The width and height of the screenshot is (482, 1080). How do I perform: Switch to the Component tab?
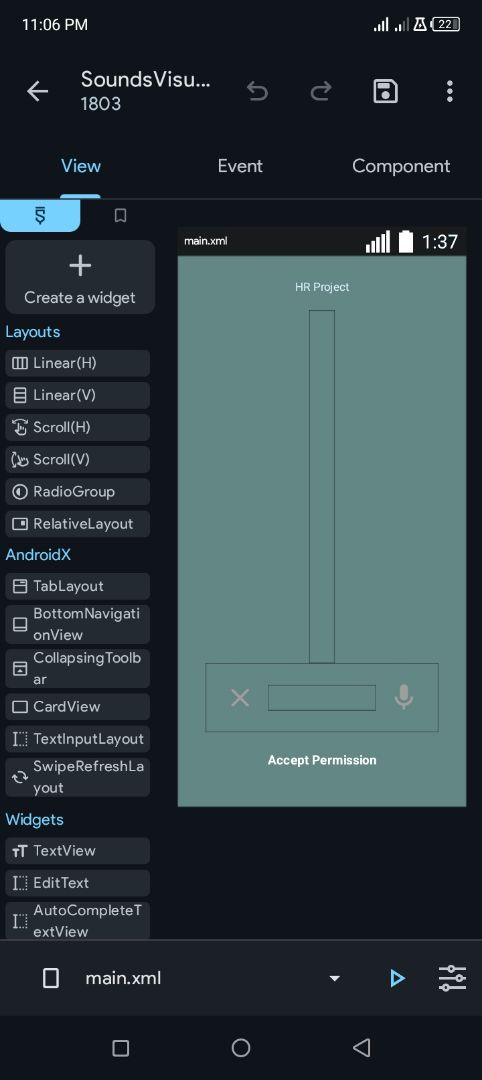(401, 166)
